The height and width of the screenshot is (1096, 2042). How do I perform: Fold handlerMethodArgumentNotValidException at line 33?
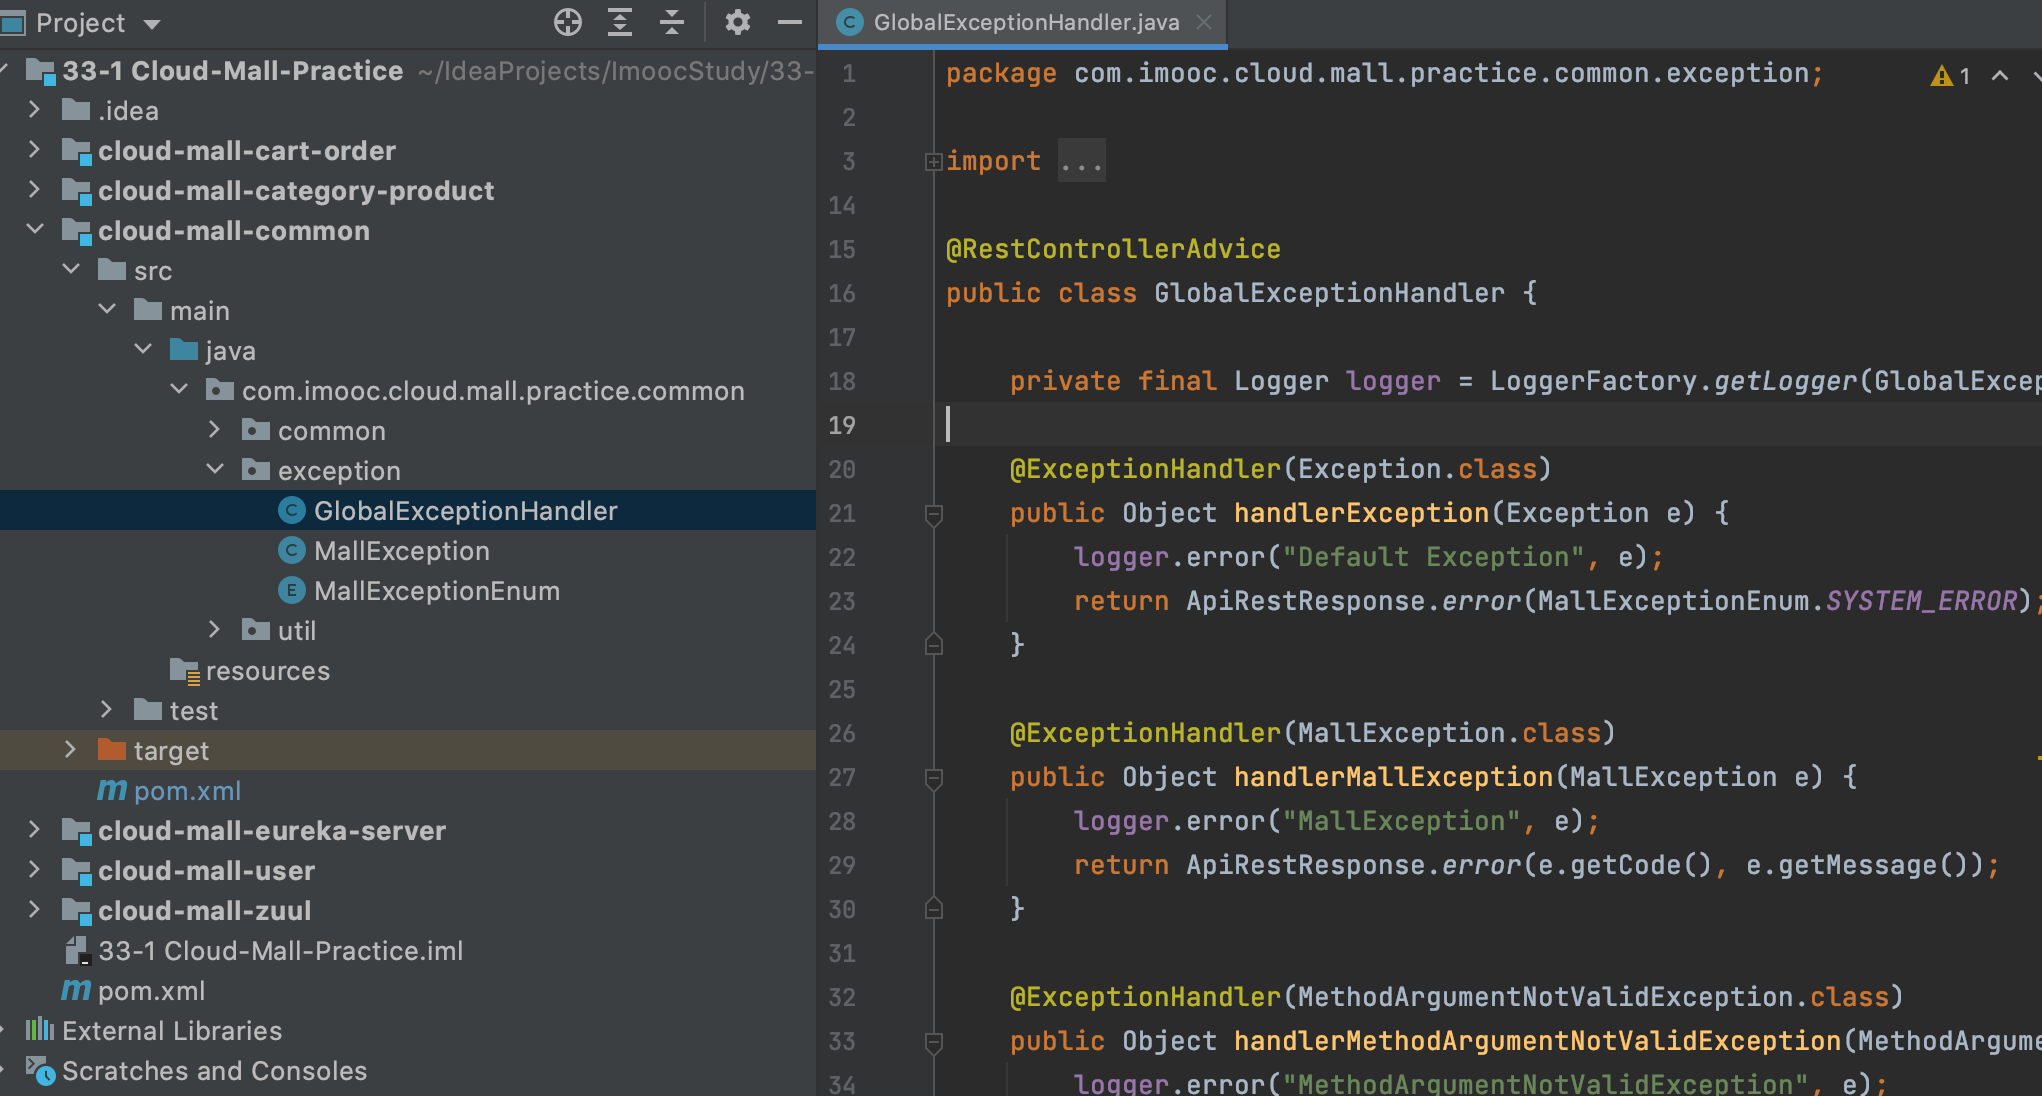tap(934, 1042)
